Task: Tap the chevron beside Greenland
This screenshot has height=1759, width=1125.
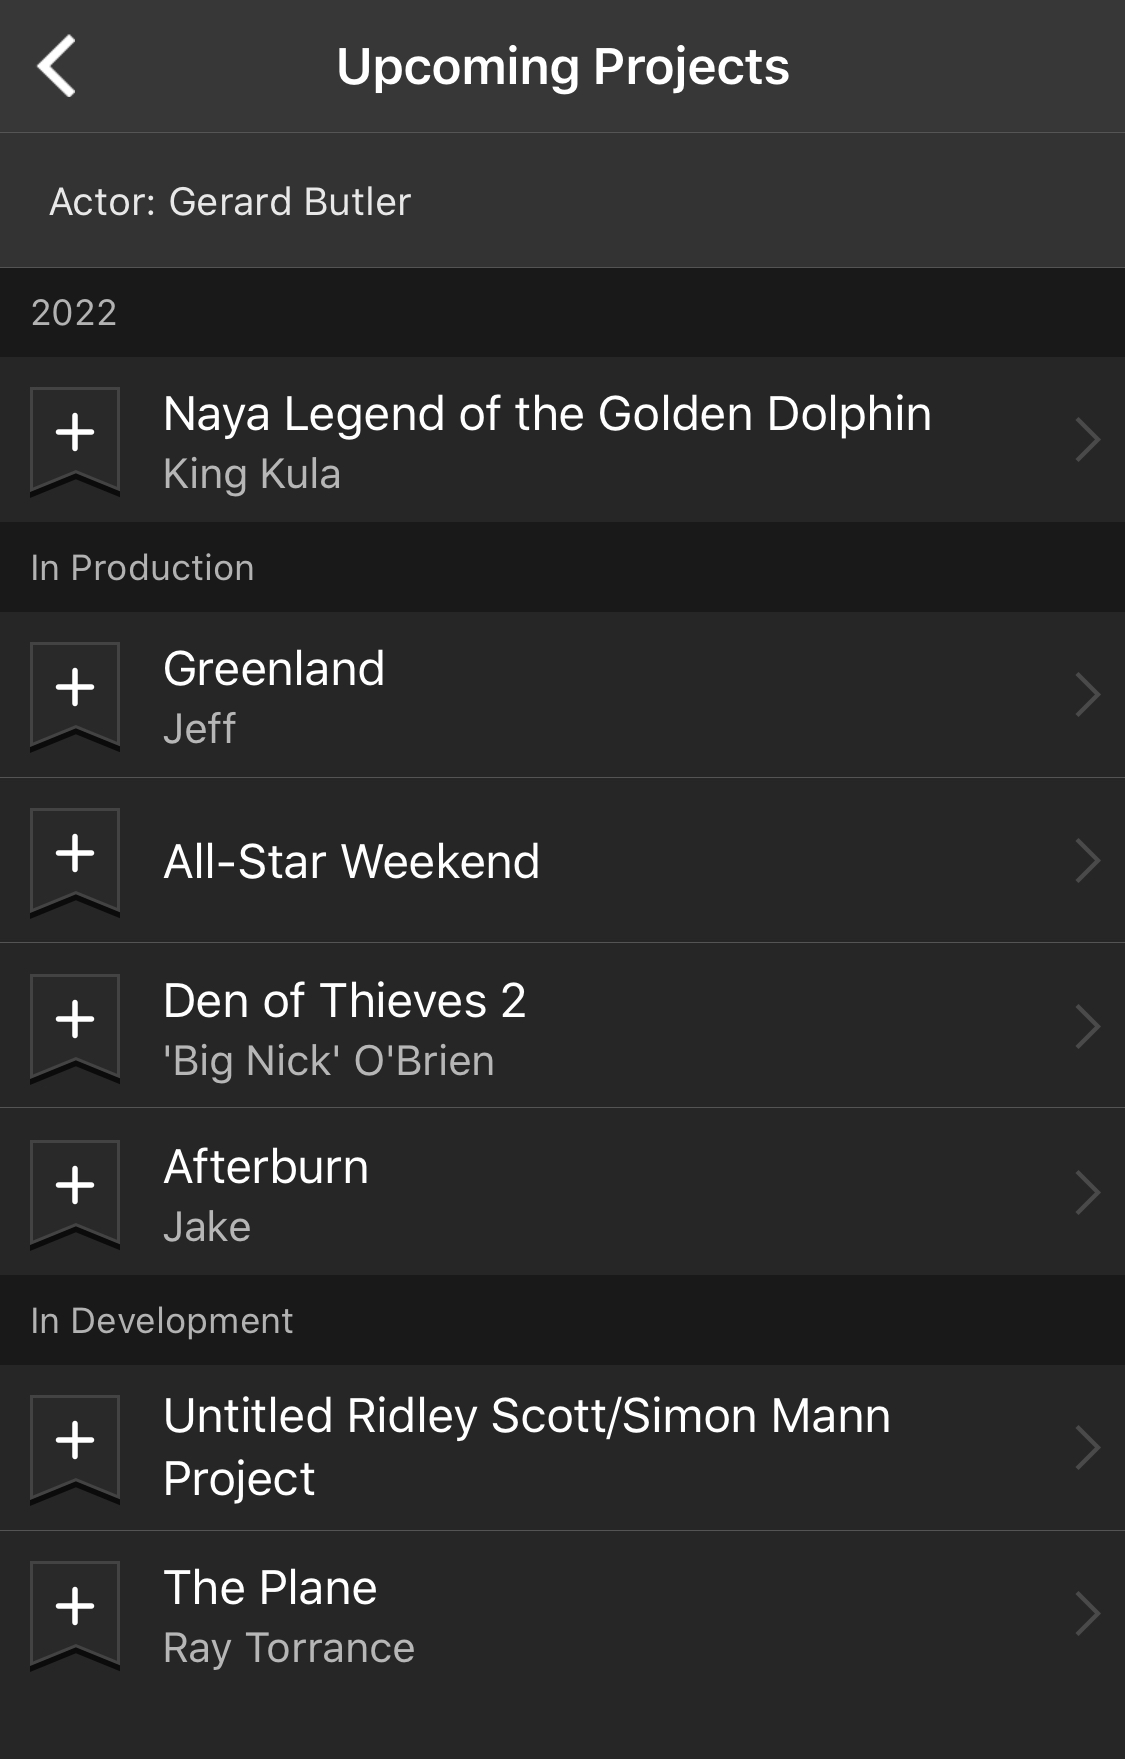Action: [1087, 695]
